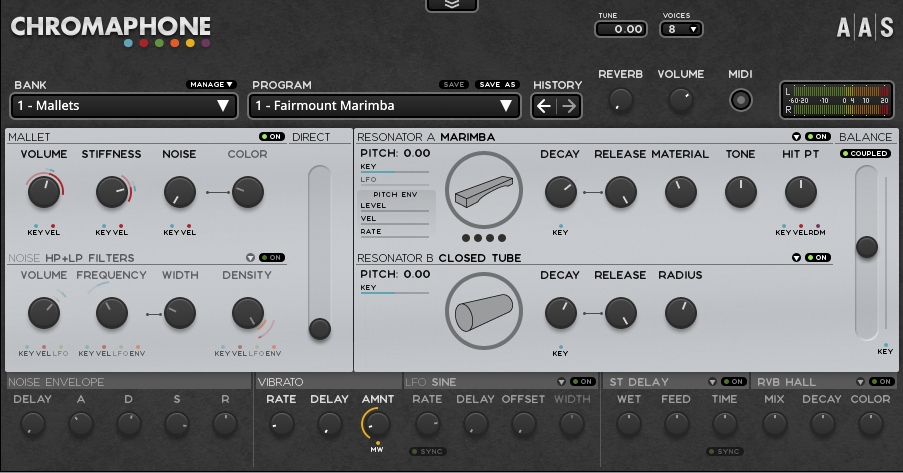Open the RVB Hall type dropdown arrow
The height and width of the screenshot is (473, 903).
click(860, 382)
